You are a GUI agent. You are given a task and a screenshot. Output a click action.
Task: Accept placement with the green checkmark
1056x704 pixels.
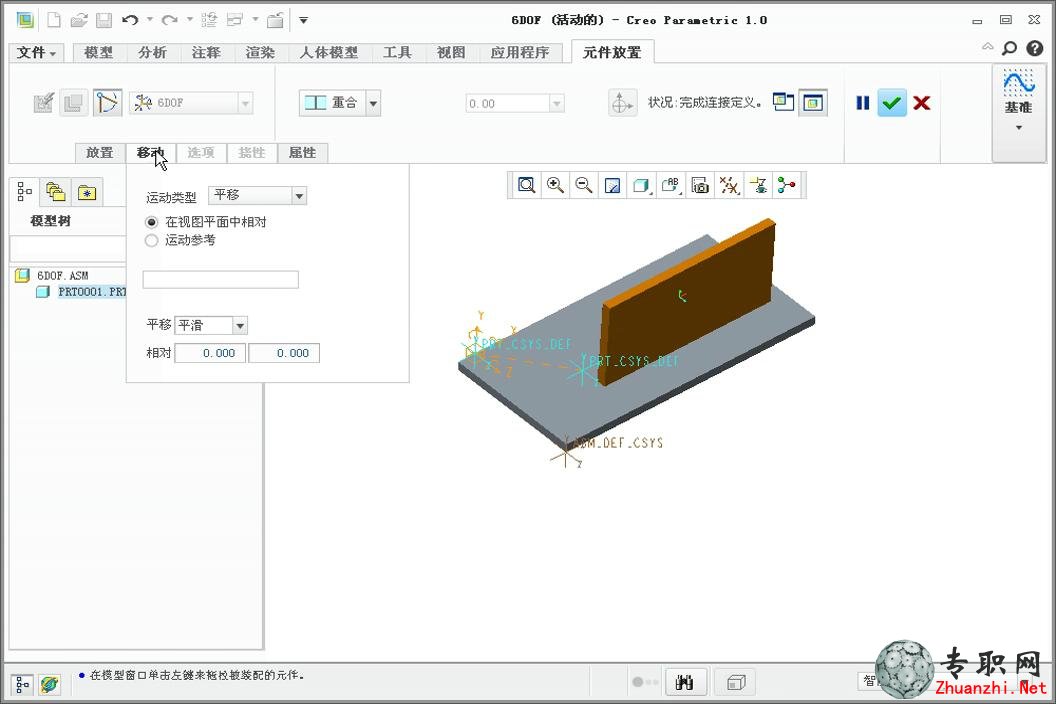(892, 102)
